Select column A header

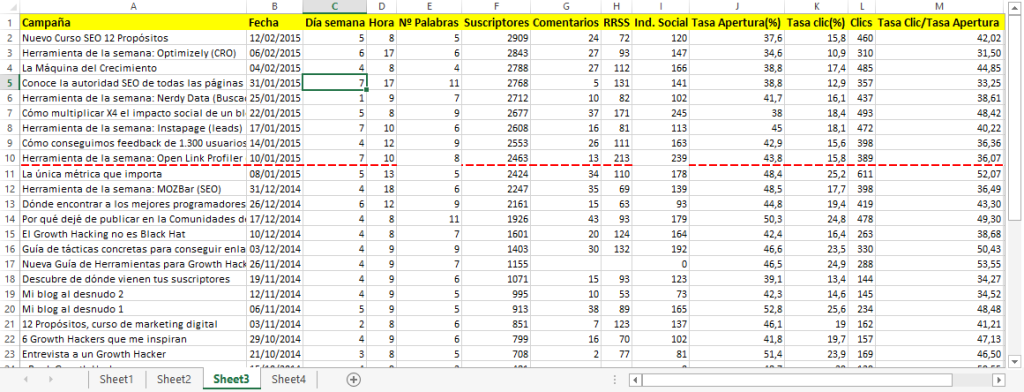tap(133, 7)
